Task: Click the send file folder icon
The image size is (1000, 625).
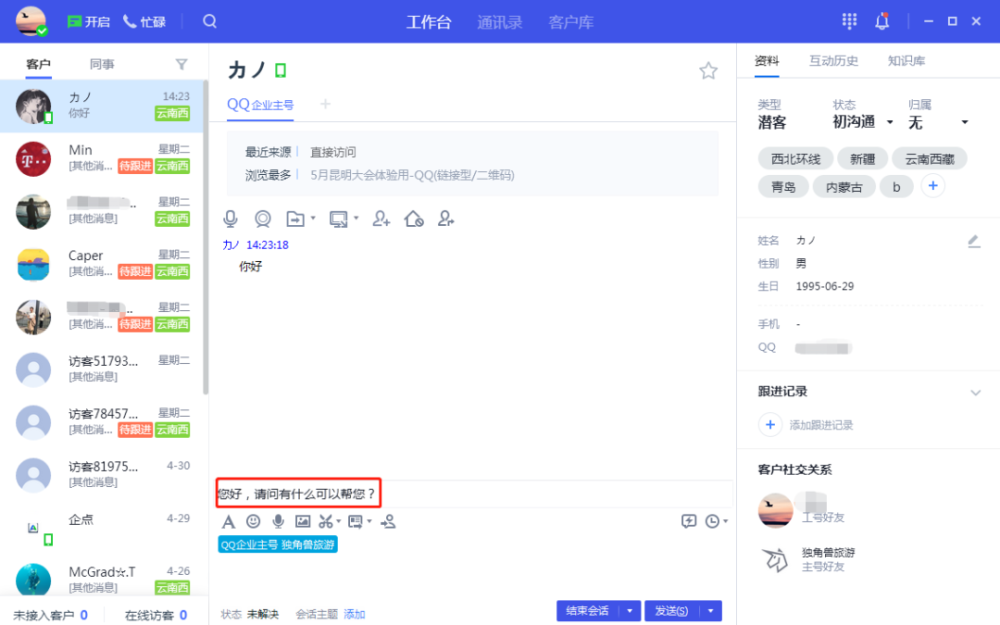Action: [295, 219]
